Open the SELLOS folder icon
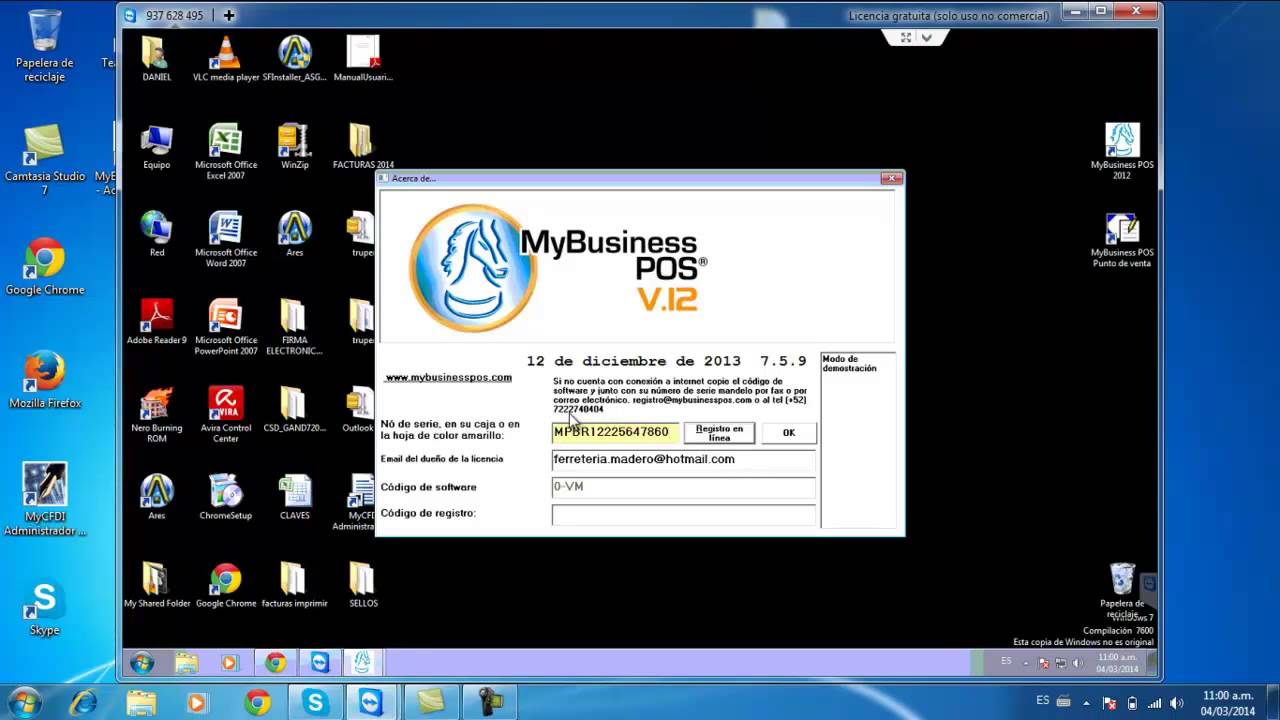 363,585
